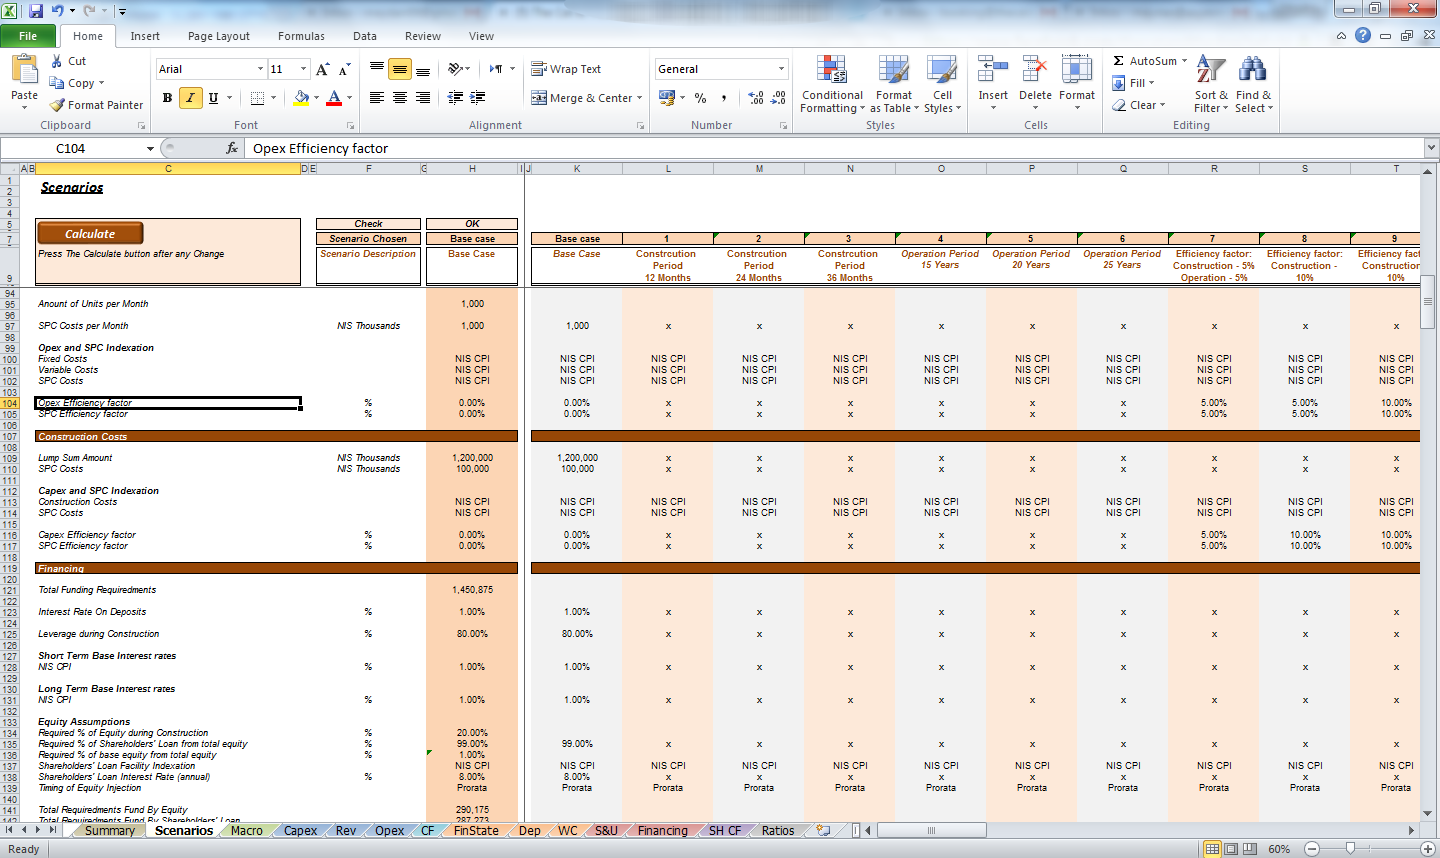Toggle Underline formatting
Viewport: 1440px width, 858px height.
213,98
